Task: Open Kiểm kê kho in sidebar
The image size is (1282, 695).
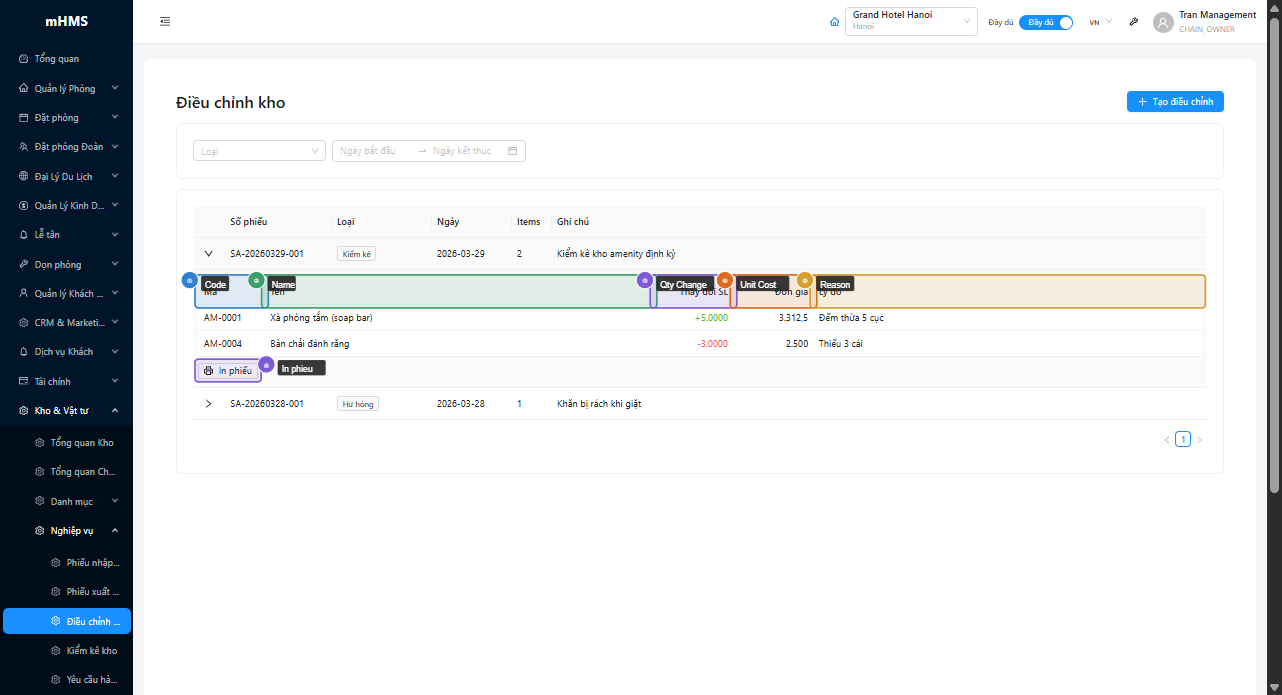Action: pyautogui.click(x=91, y=651)
